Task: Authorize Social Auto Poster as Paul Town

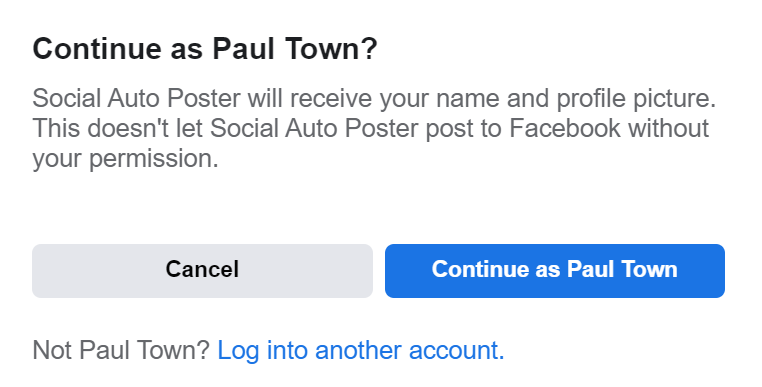Action: tap(554, 271)
